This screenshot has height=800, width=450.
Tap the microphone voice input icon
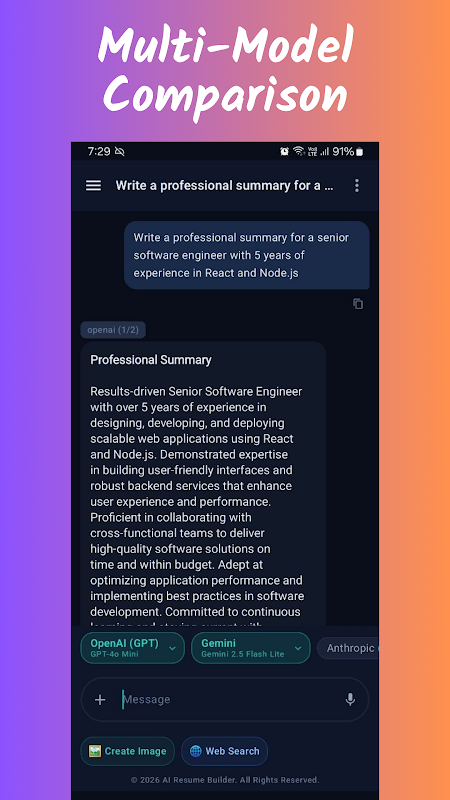pyautogui.click(x=350, y=699)
